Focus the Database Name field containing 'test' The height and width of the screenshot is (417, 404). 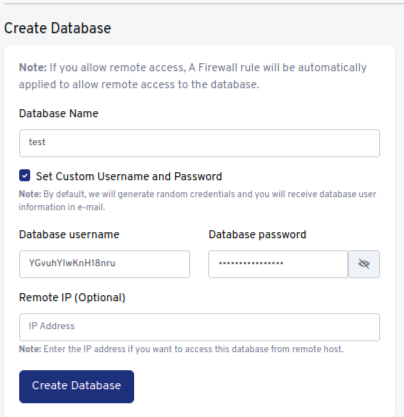pos(199,143)
